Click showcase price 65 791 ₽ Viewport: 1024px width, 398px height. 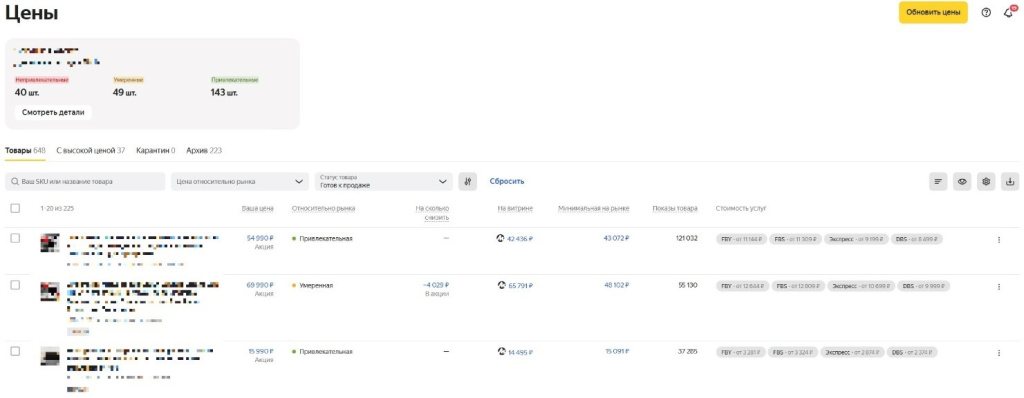click(520, 286)
